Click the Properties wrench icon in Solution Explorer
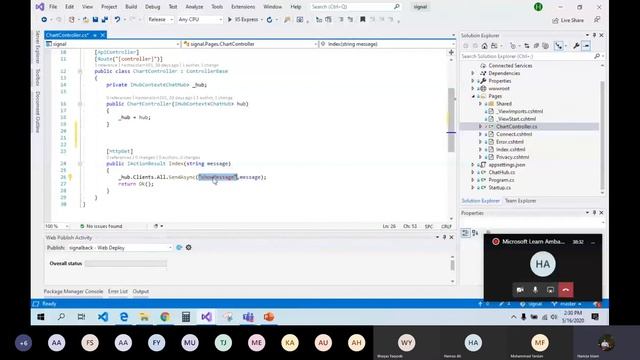Viewport: 640px width, 360px height. pos(576,46)
